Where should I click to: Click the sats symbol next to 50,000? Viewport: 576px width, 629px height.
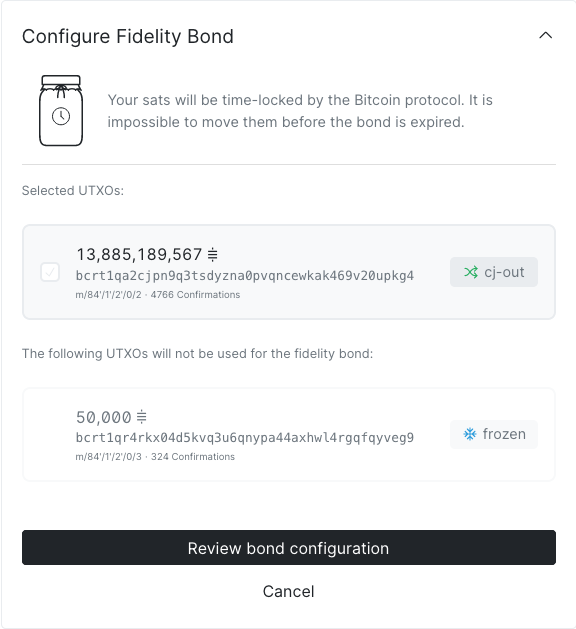pos(142,417)
